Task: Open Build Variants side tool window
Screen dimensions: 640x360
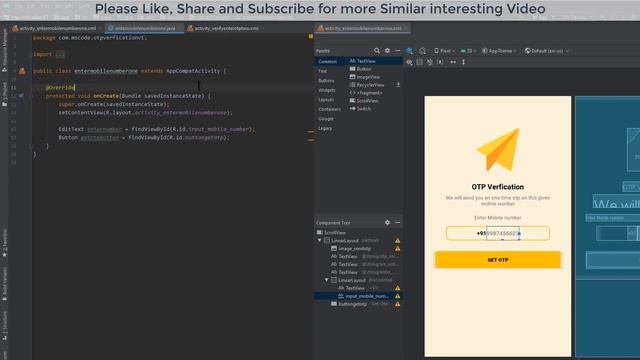Action: tap(4, 284)
